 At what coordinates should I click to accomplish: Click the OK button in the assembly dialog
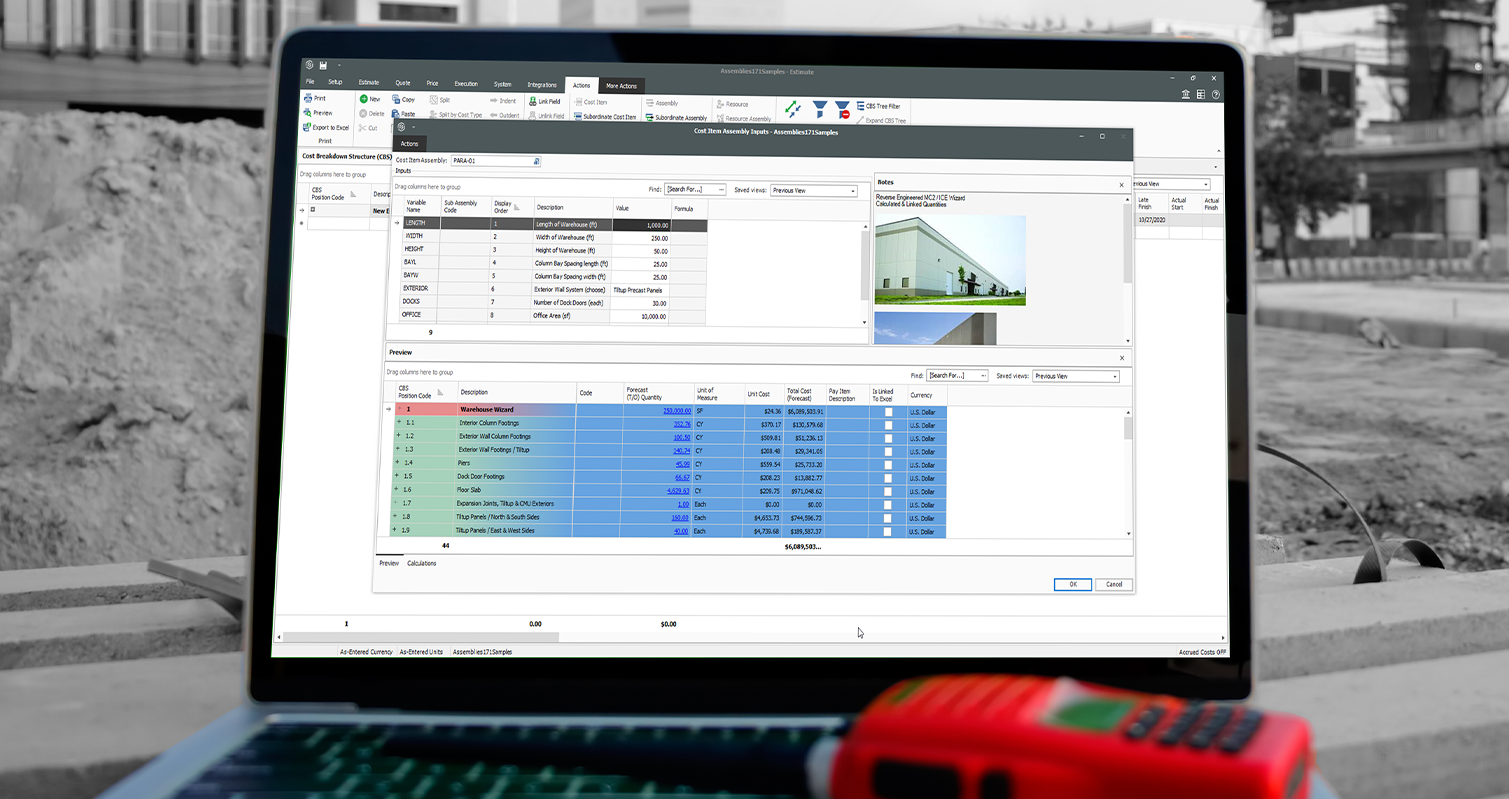pos(1072,584)
